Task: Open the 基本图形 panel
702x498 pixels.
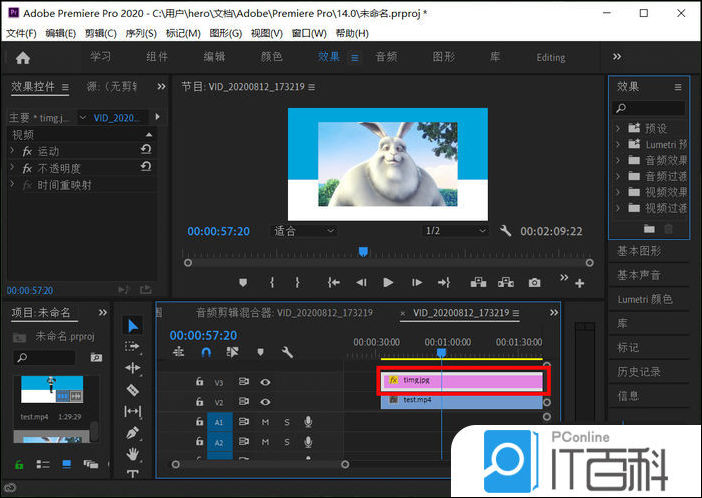Action: [x=639, y=250]
